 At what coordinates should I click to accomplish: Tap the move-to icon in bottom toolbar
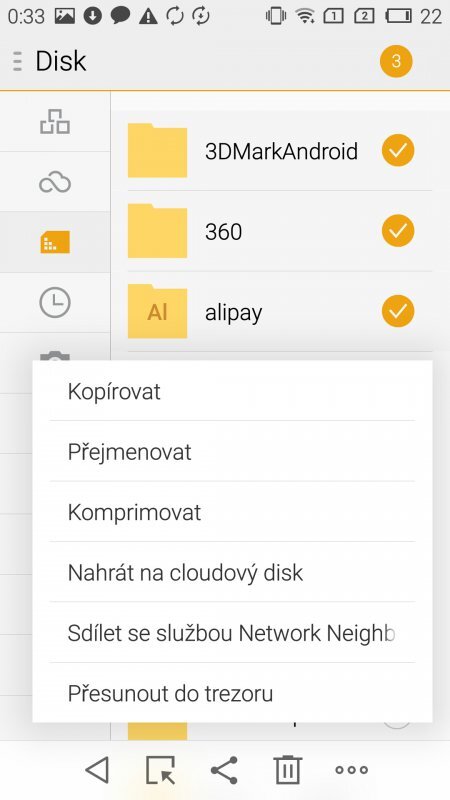(160, 769)
